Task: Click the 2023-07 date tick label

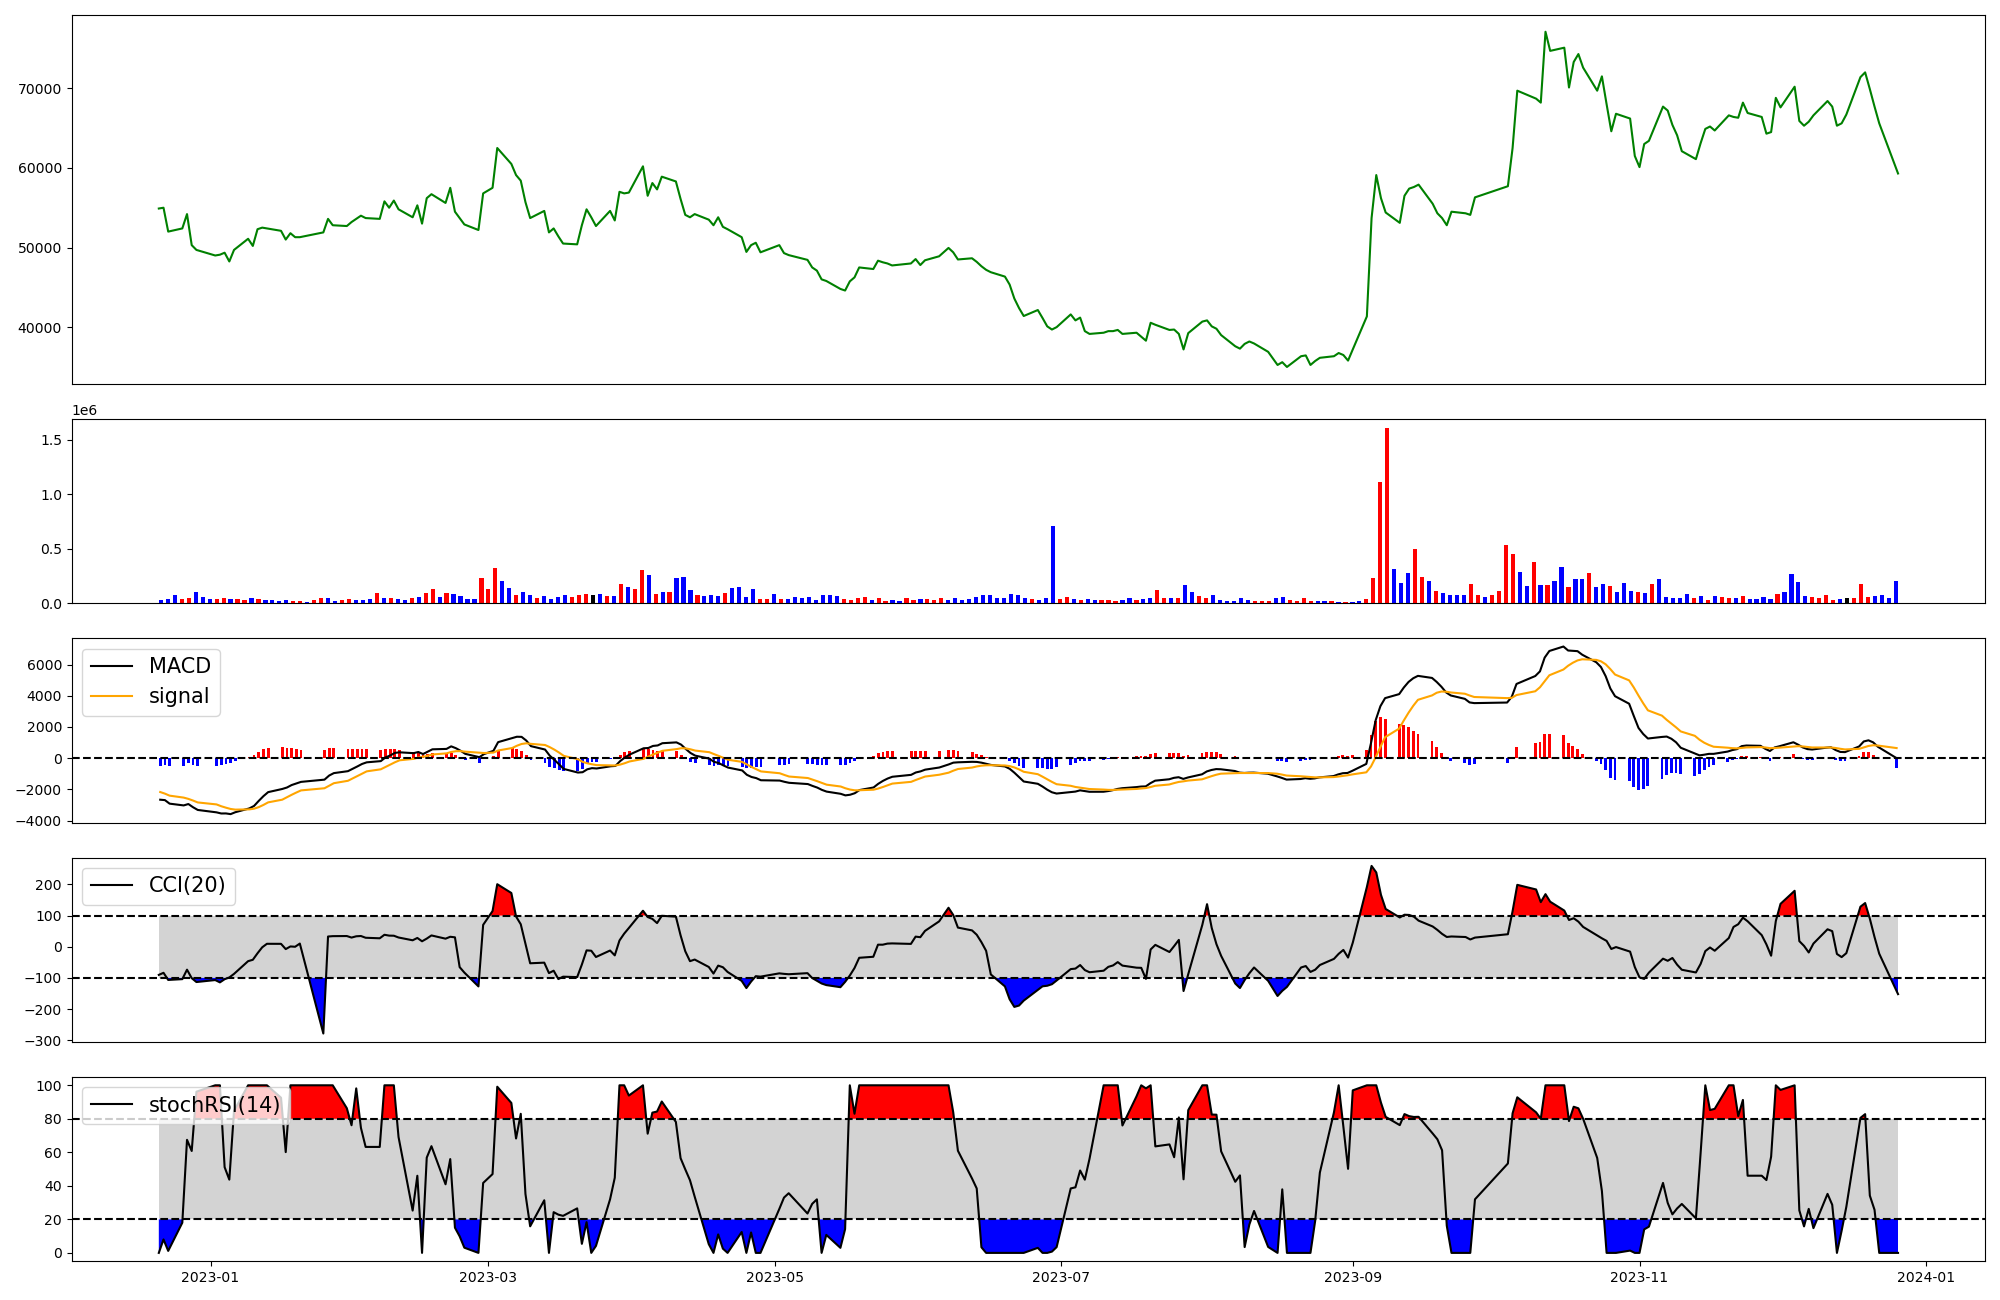Action: pyautogui.click(x=1061, y=1277)
